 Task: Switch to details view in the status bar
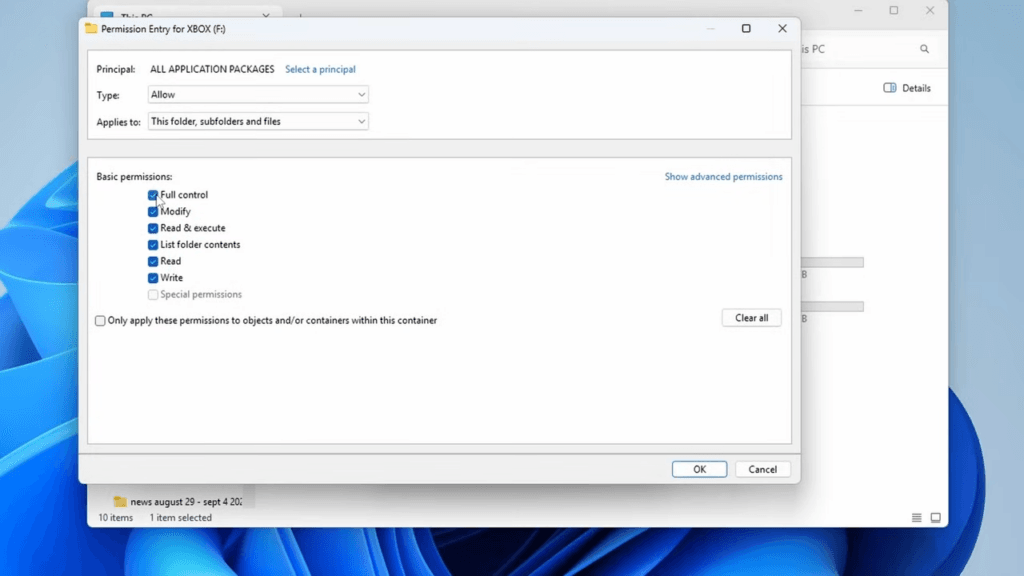point(916,517)
